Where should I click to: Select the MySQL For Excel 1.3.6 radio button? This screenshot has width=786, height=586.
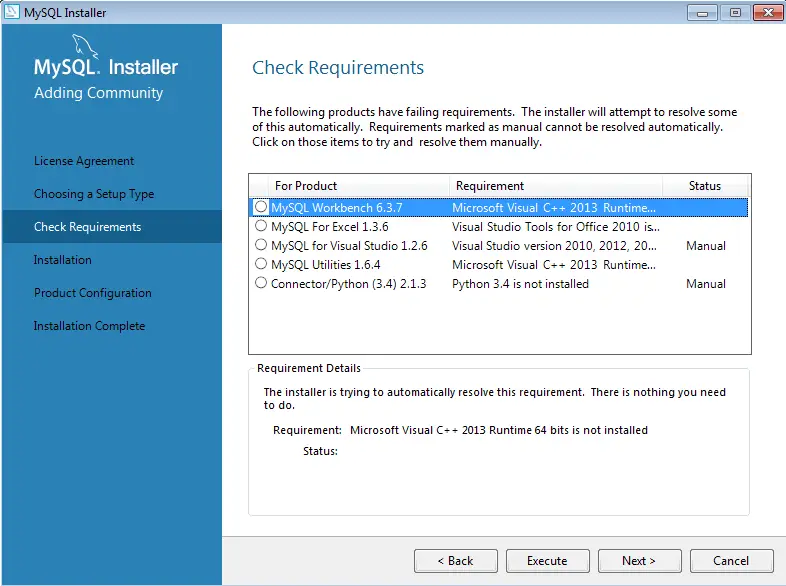pos(261,226)
